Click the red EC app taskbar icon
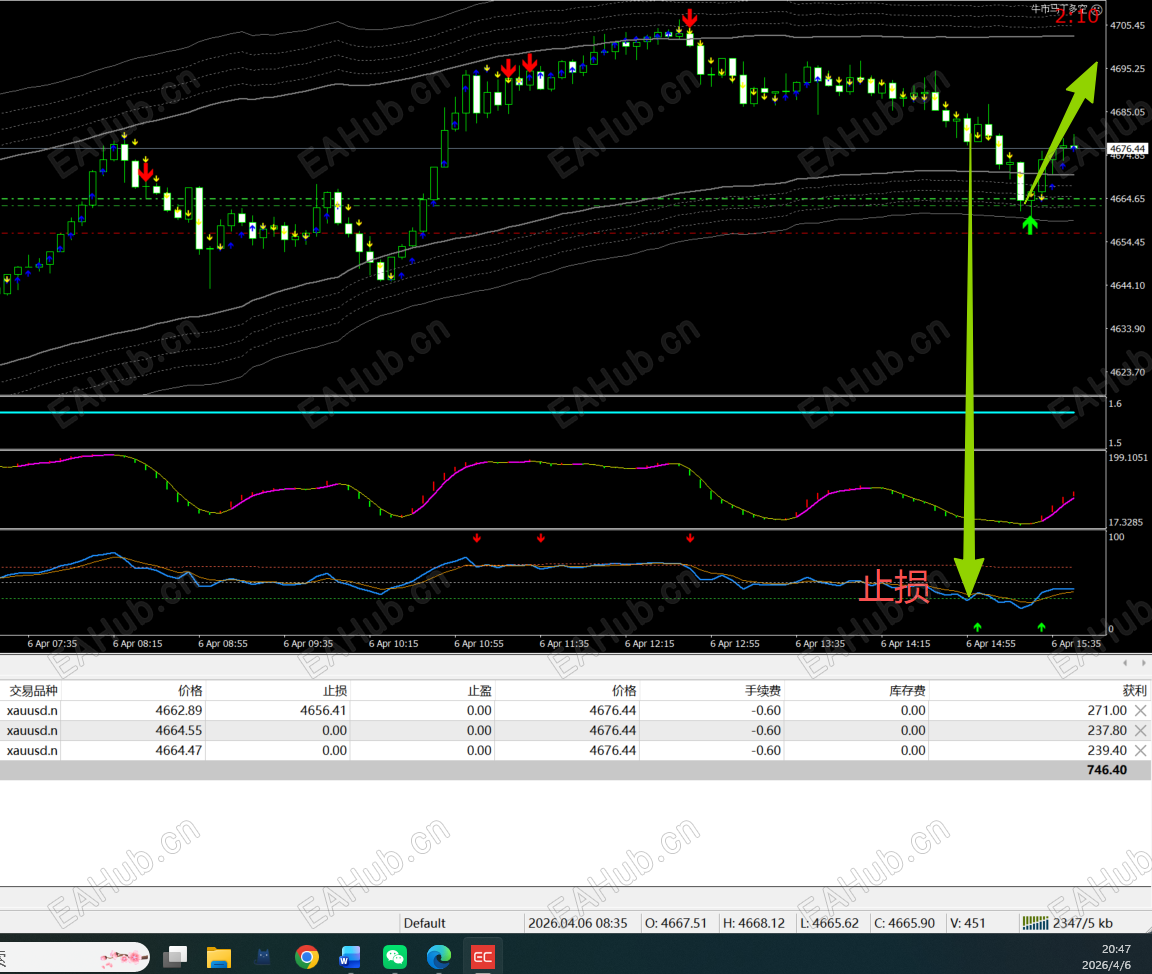The image size is (1152, 974). 483,958
